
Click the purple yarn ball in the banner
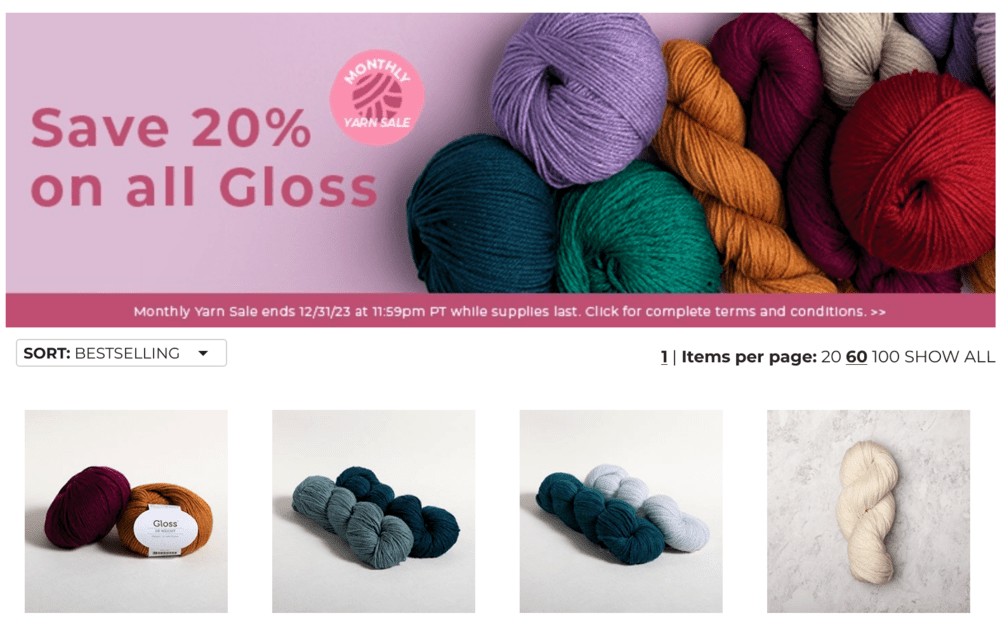pos(579,96)
